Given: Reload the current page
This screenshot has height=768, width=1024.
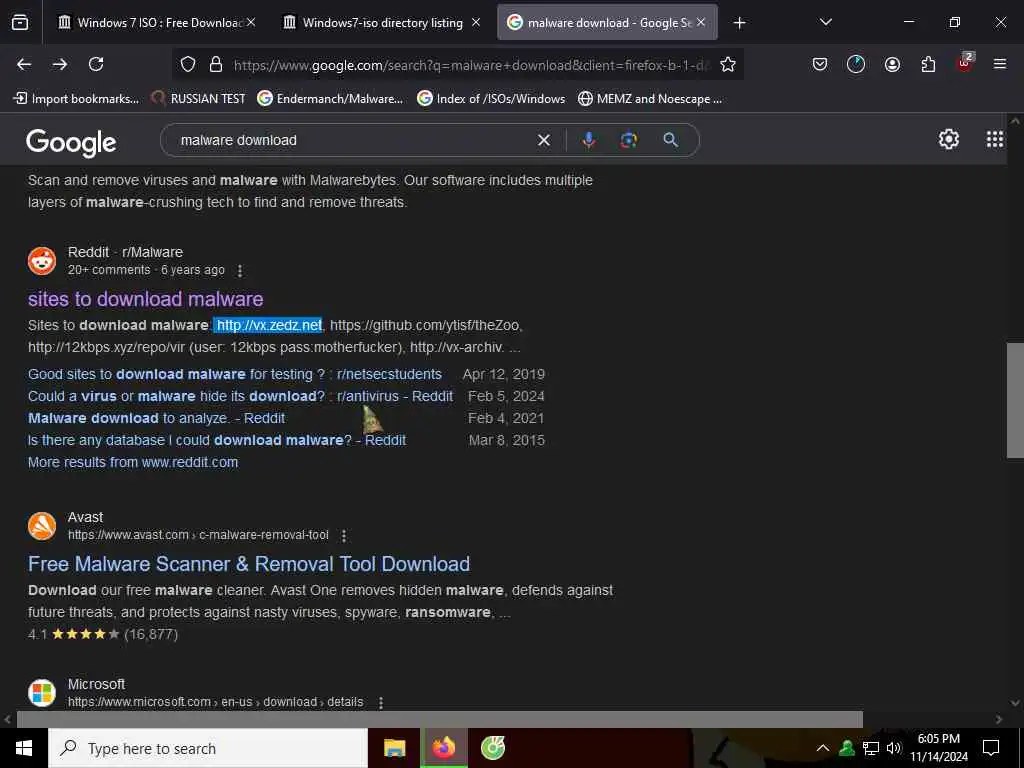Looking at the screenshot, I should [x=96, y=64].
